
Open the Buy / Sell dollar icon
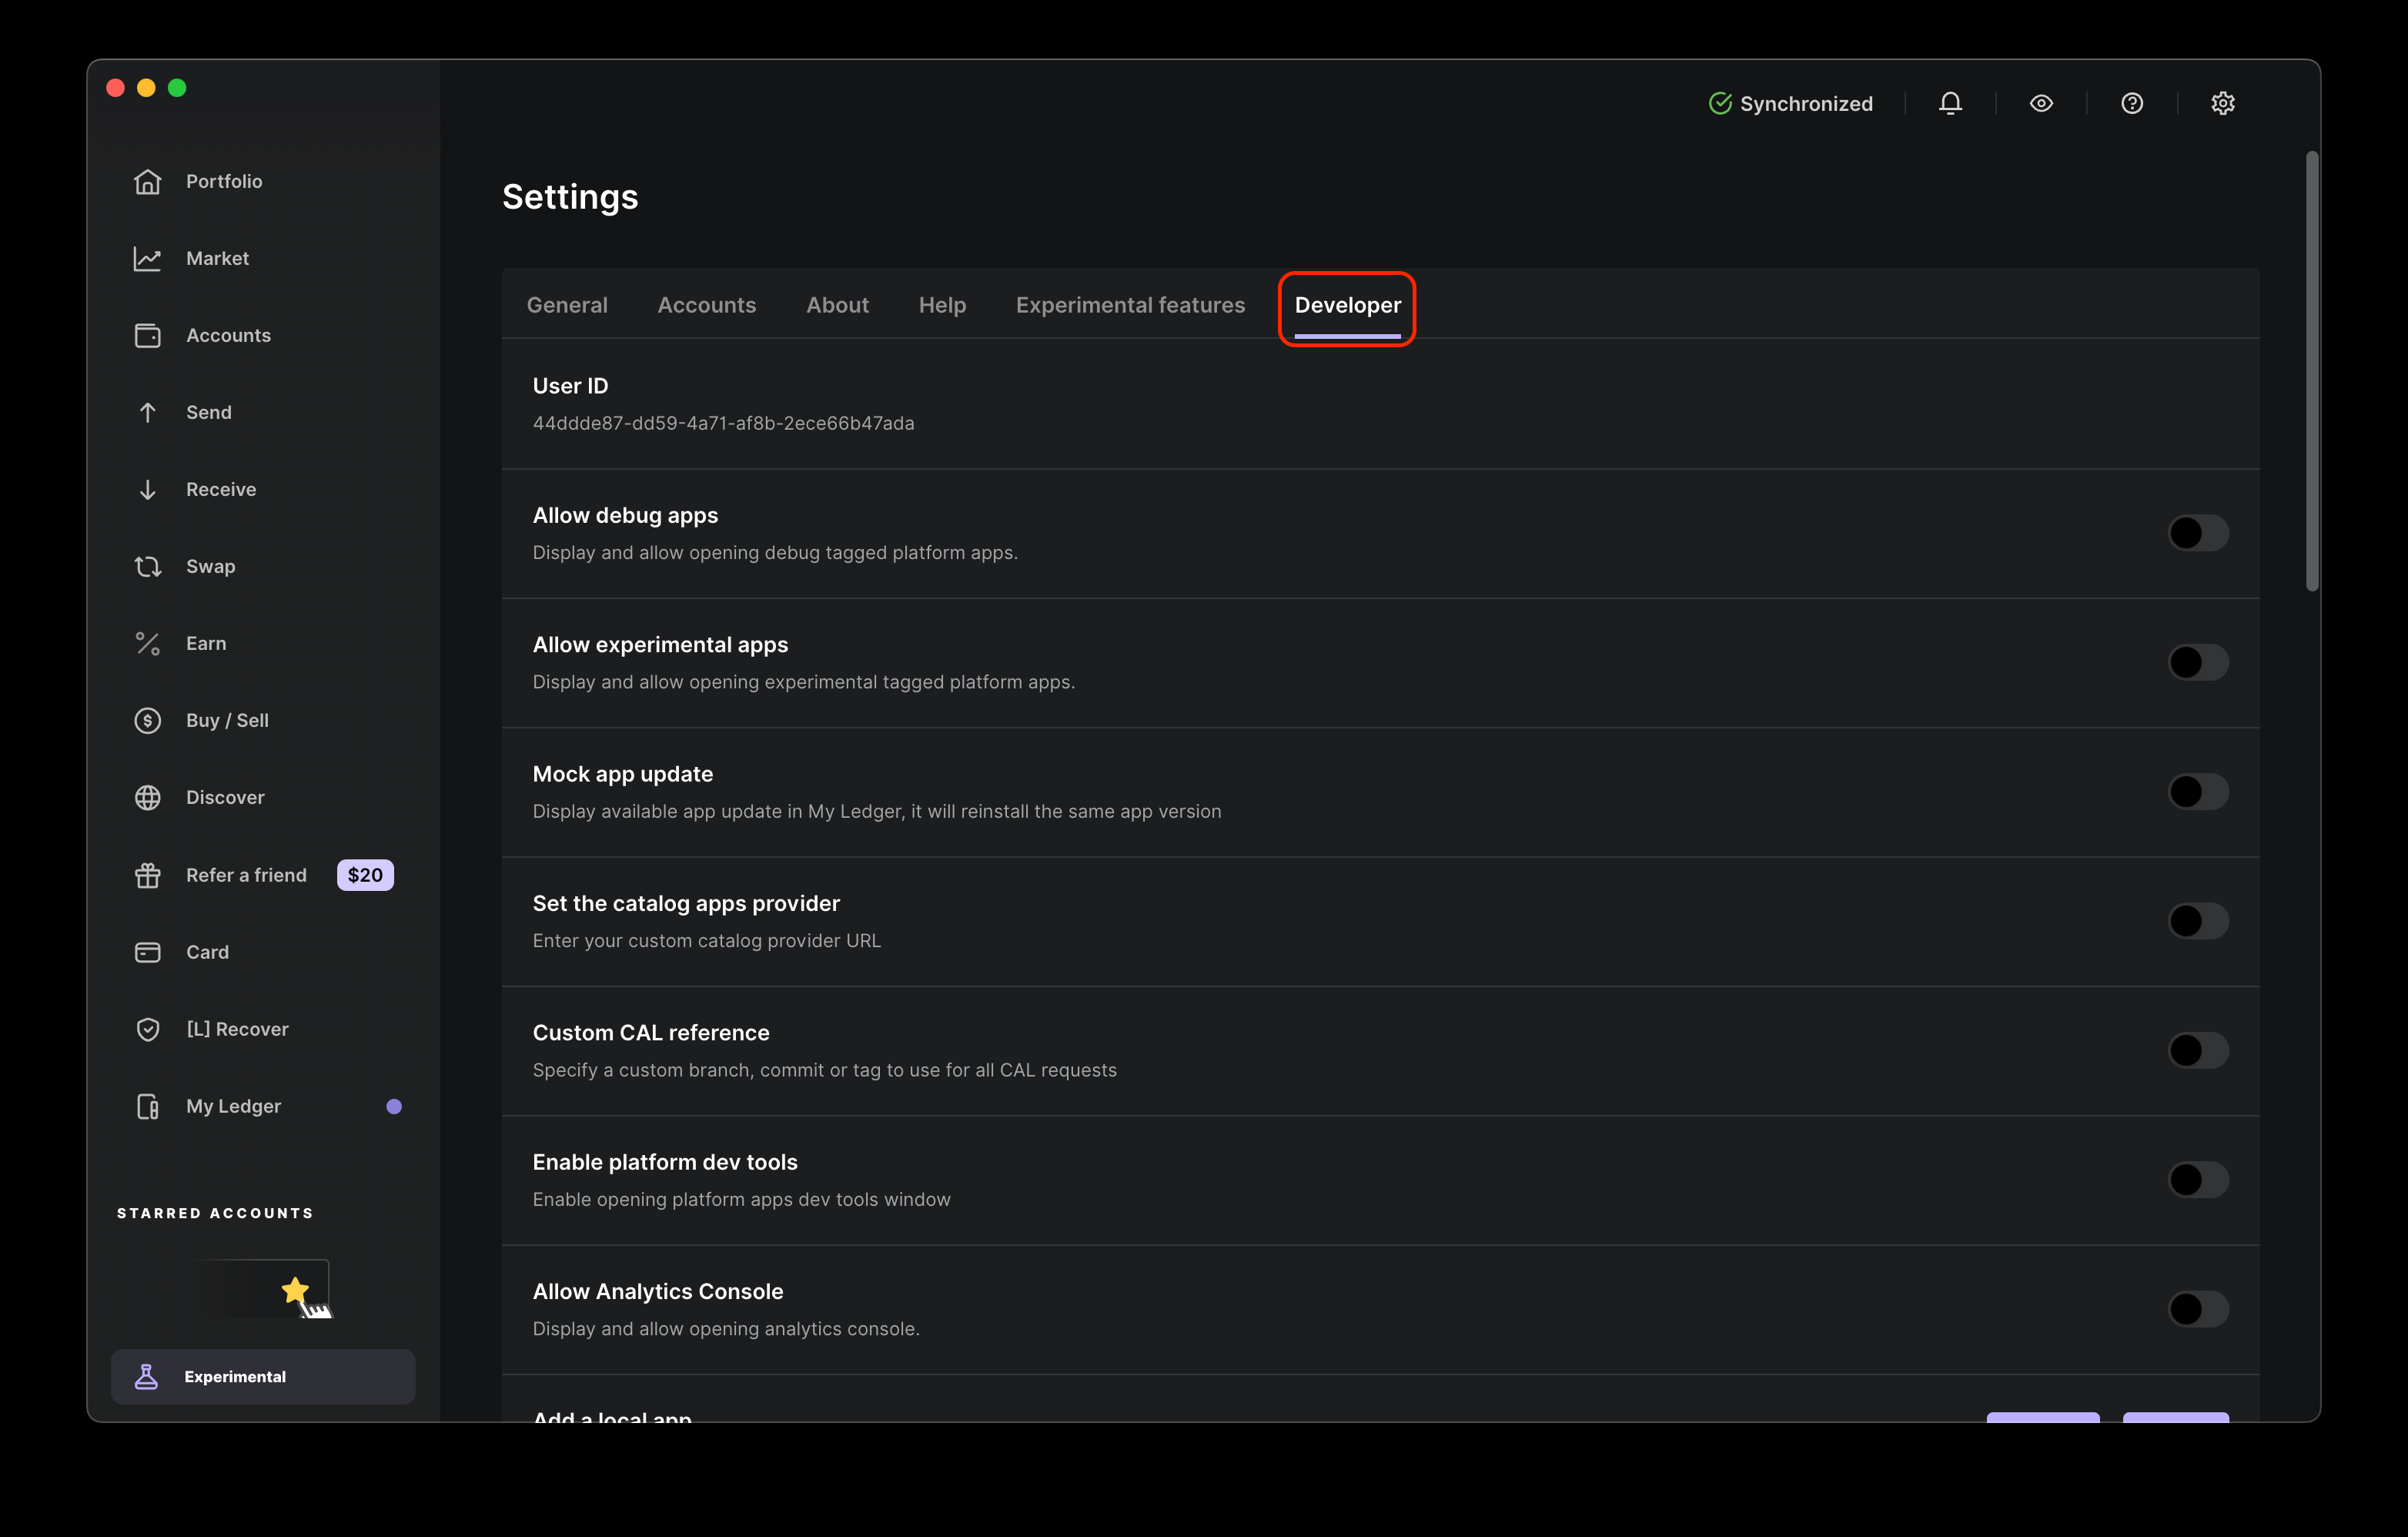click(x=148, y=720)
